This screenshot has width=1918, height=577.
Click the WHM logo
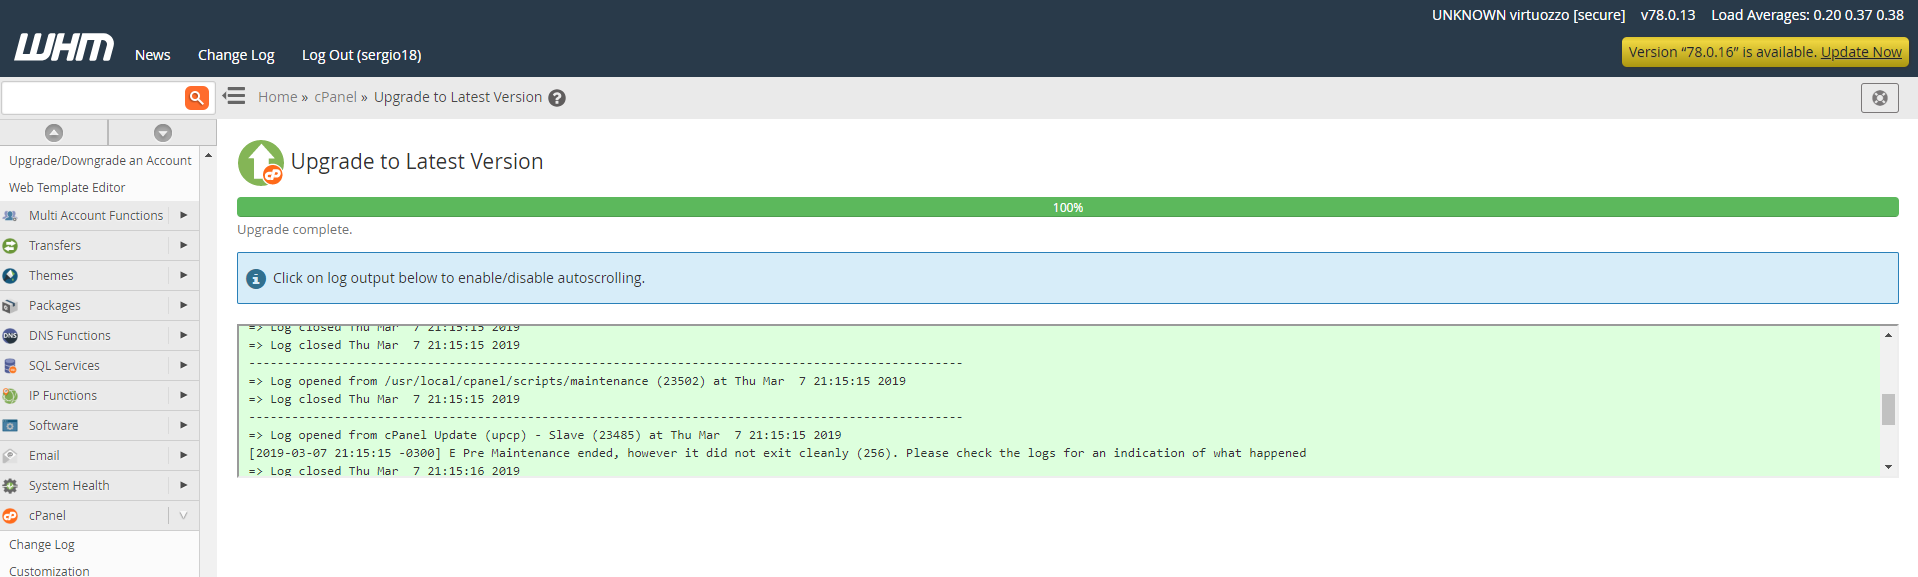coord(64,47)
